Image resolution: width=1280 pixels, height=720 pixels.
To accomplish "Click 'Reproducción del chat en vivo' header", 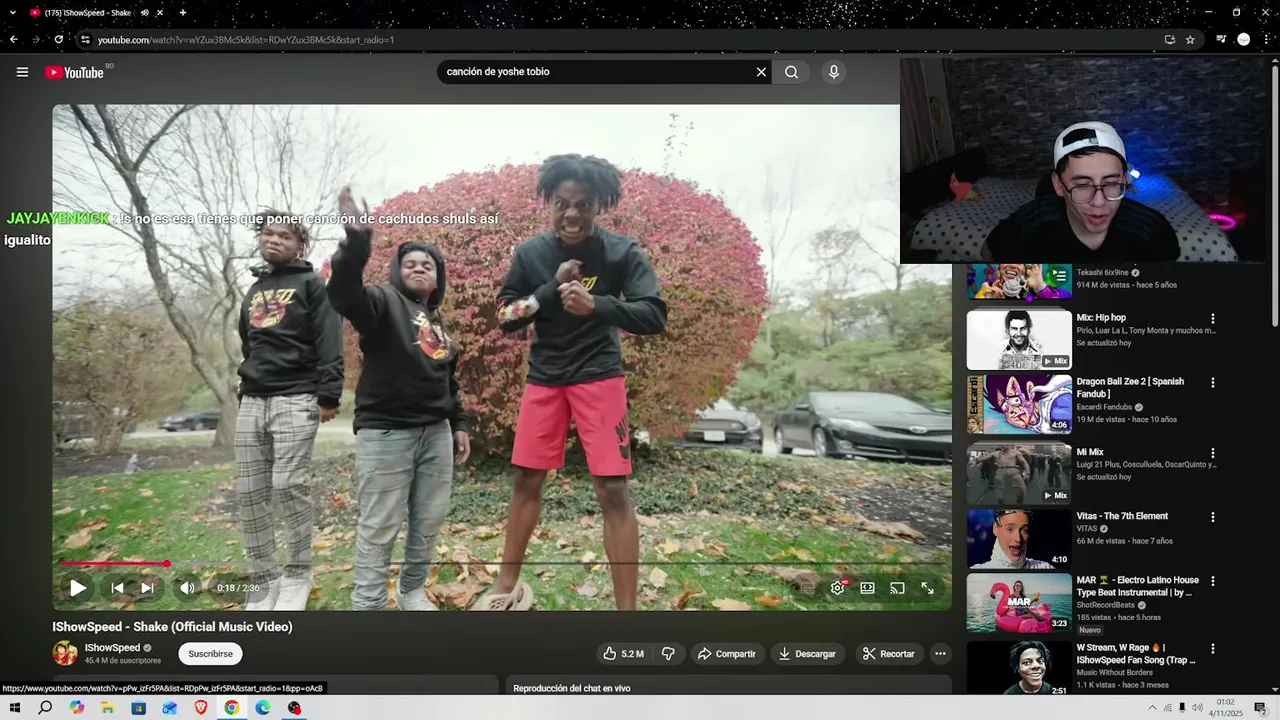I will point(572,688).
